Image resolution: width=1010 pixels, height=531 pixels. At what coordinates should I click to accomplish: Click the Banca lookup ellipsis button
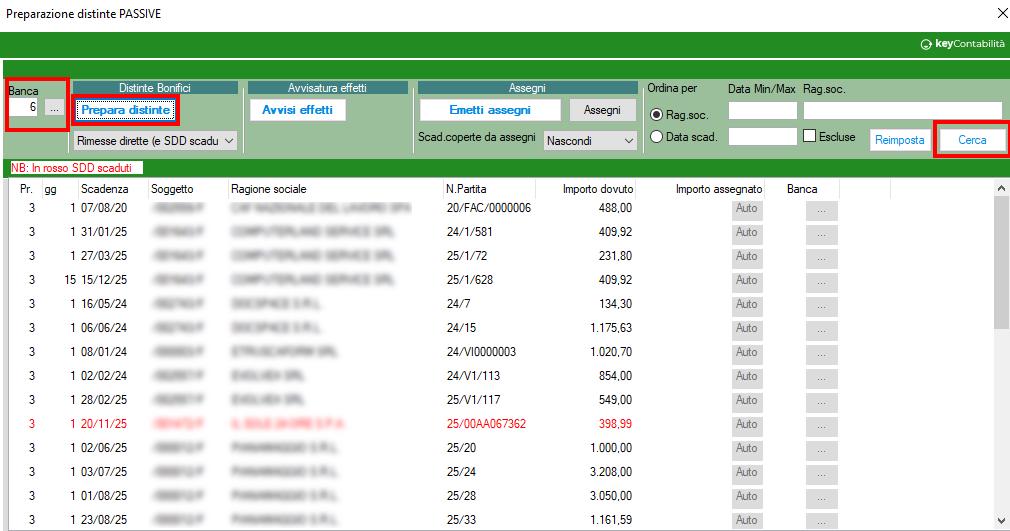coord(55,107)
